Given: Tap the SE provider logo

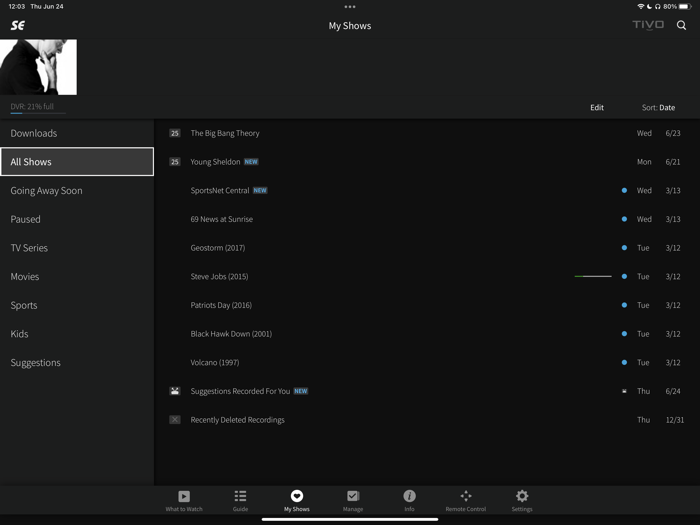Looking at the screenshot, I should click(18, 25).
